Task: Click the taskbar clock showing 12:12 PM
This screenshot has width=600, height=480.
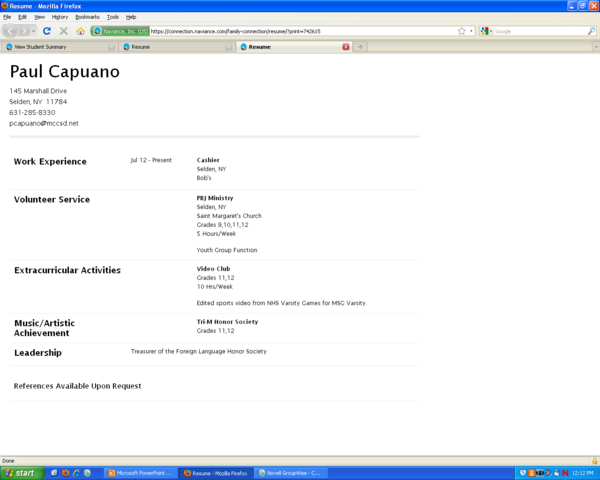Action: coord(583,473)
